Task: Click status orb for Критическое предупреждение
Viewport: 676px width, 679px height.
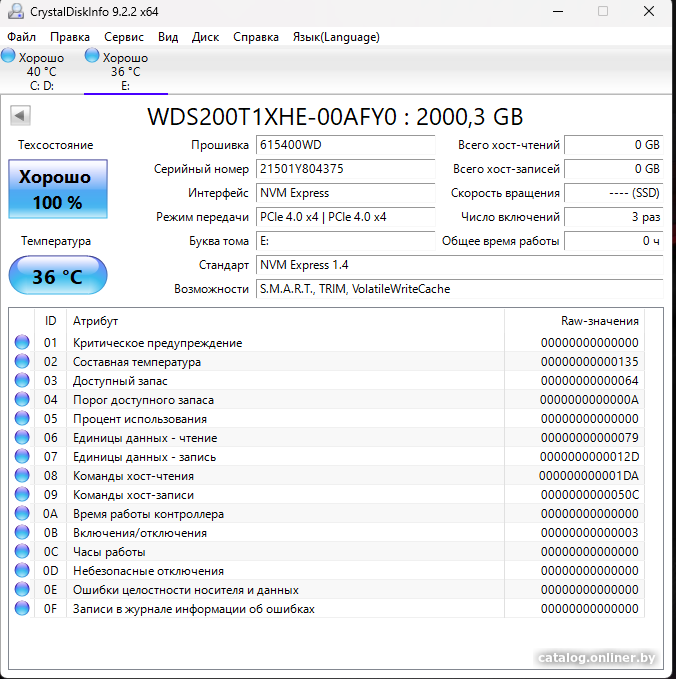Action: pos(22,342)
